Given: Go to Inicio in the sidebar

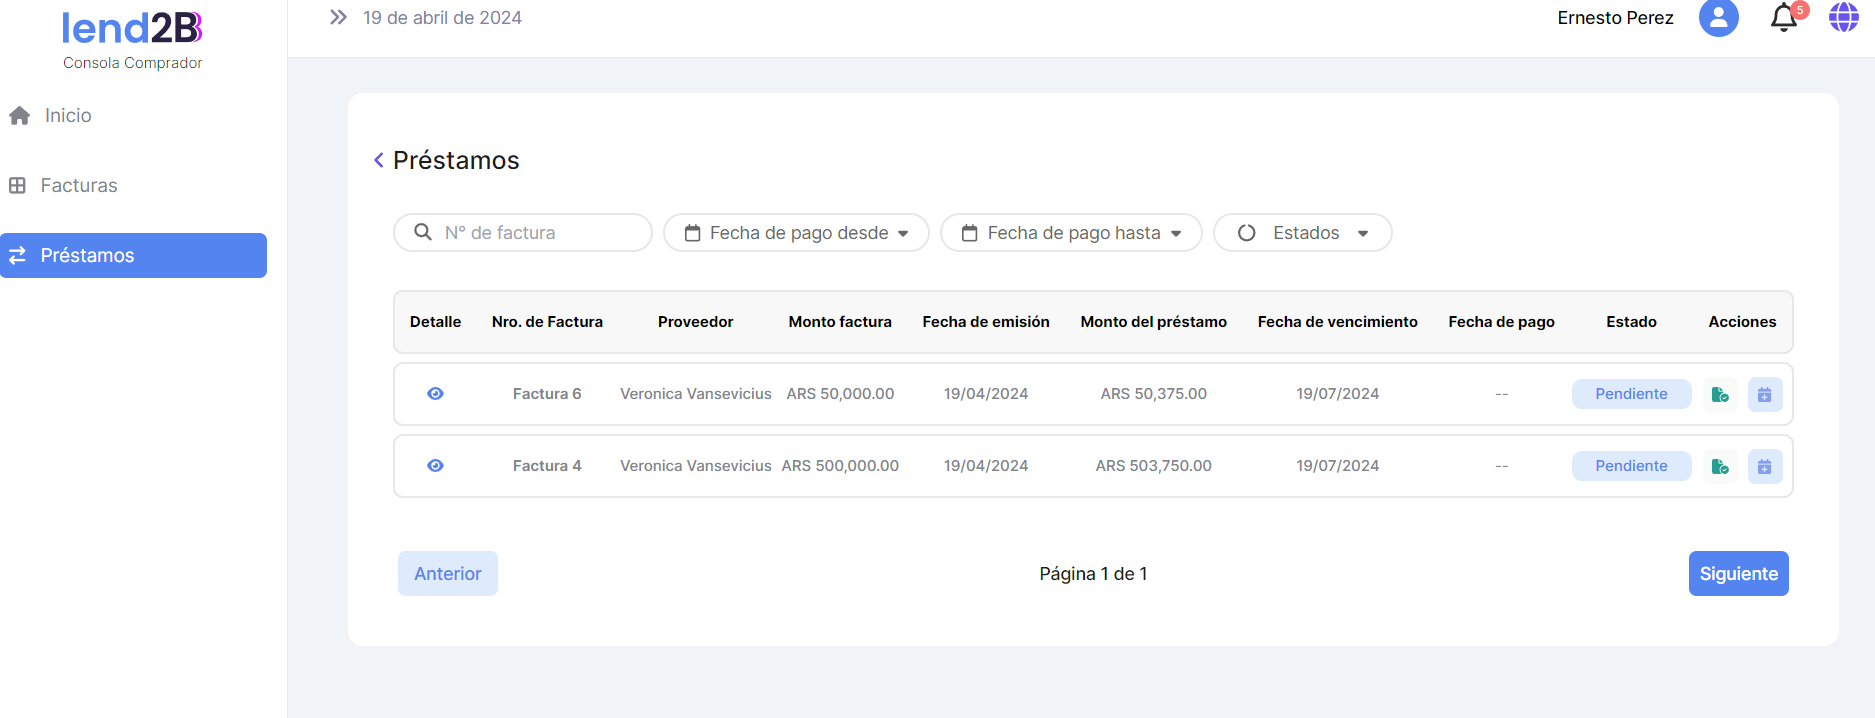Looking at the screenshot, I should click(x=68, y=116).
